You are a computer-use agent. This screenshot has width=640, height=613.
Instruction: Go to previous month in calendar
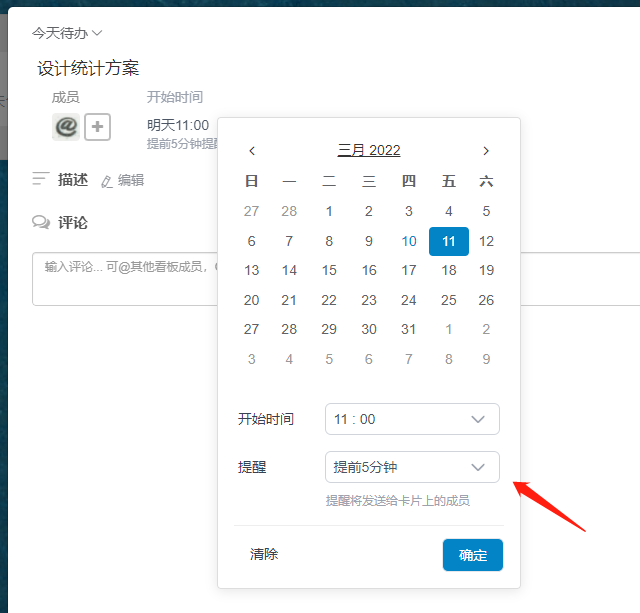[x=252, y=151]
